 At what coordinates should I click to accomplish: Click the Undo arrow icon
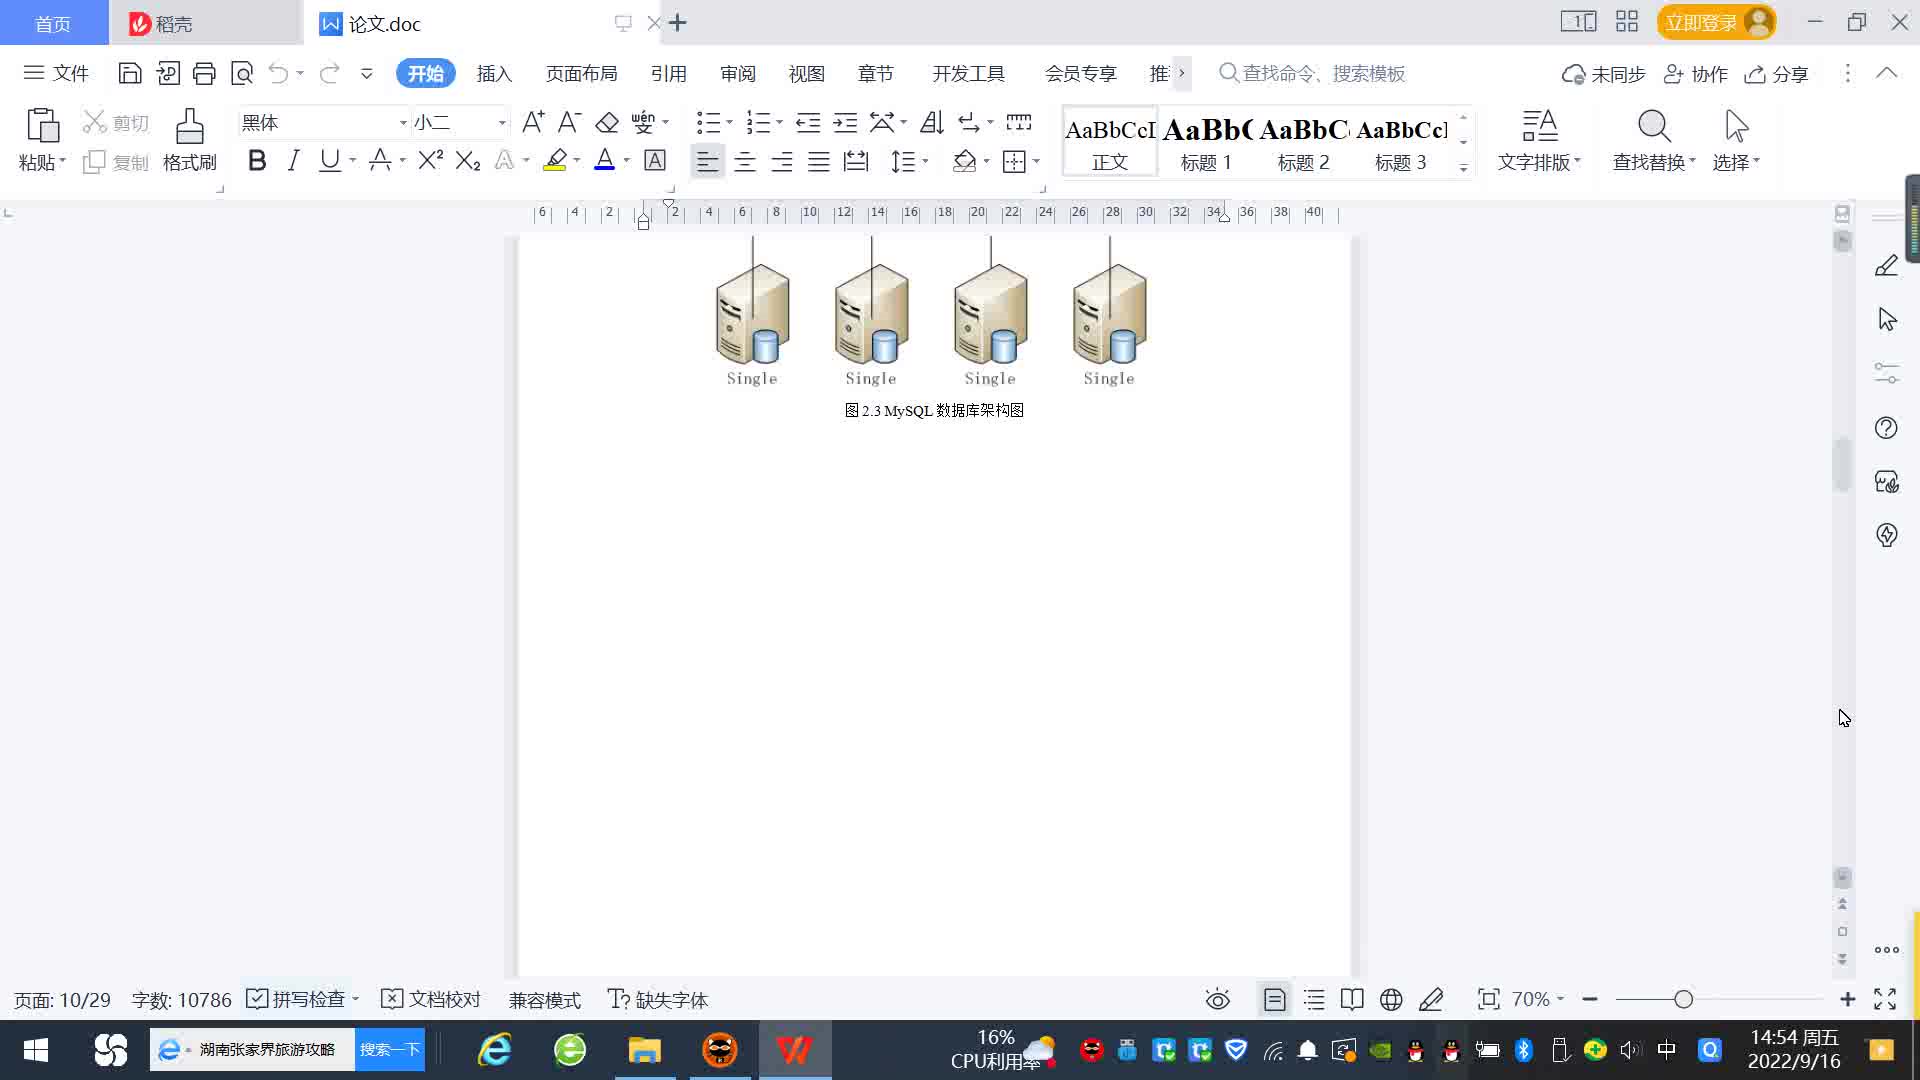(279, 73)
